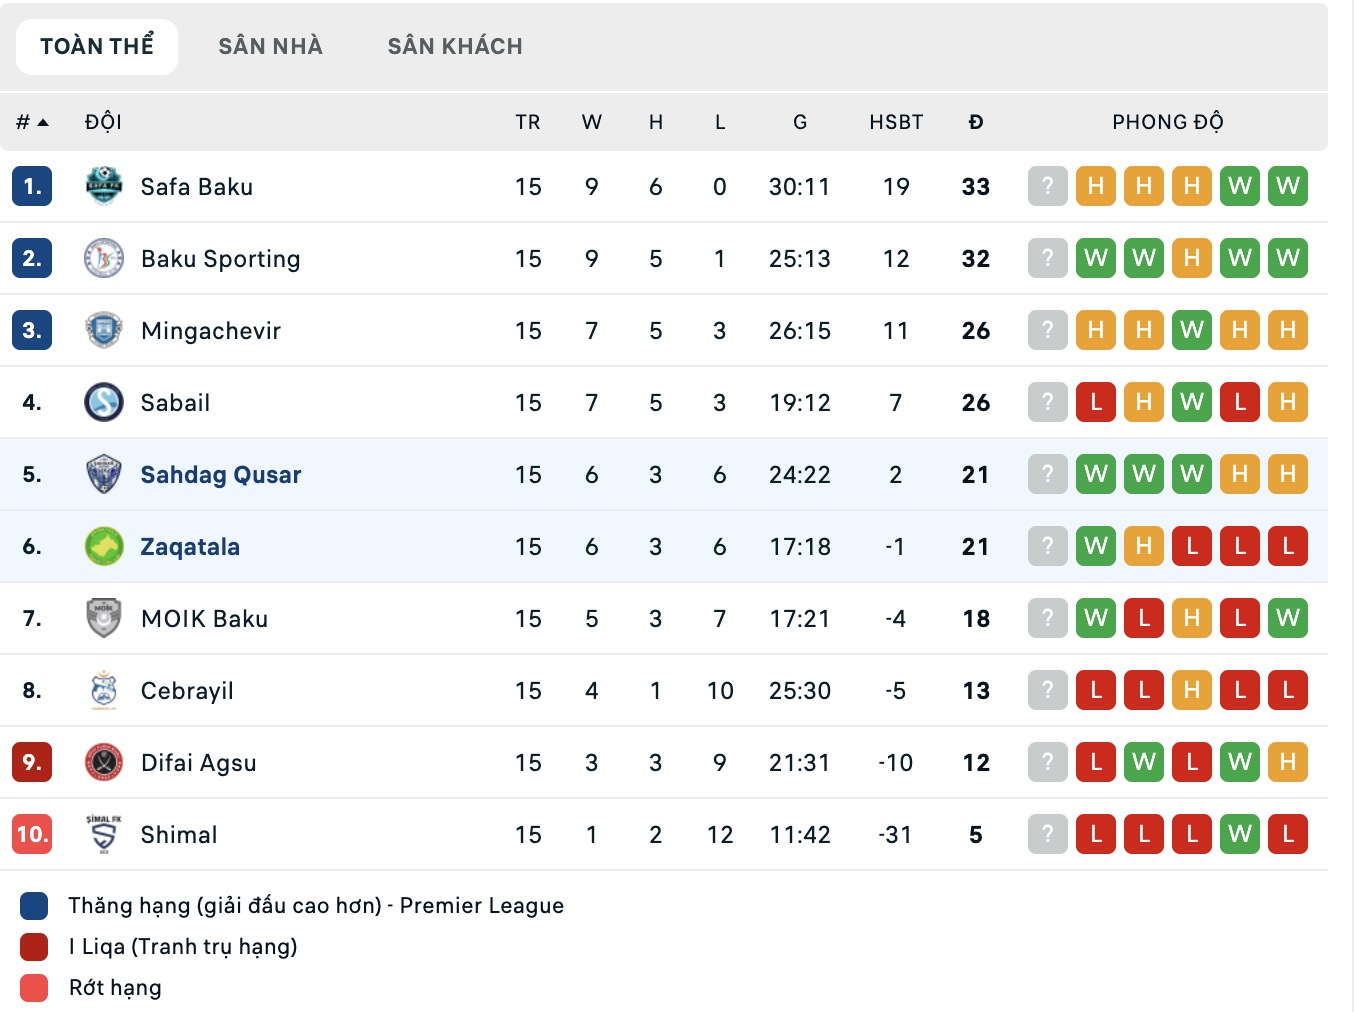Sort by the Đ points column header
Screen dimensions: 1354x1012
point(976,122)
